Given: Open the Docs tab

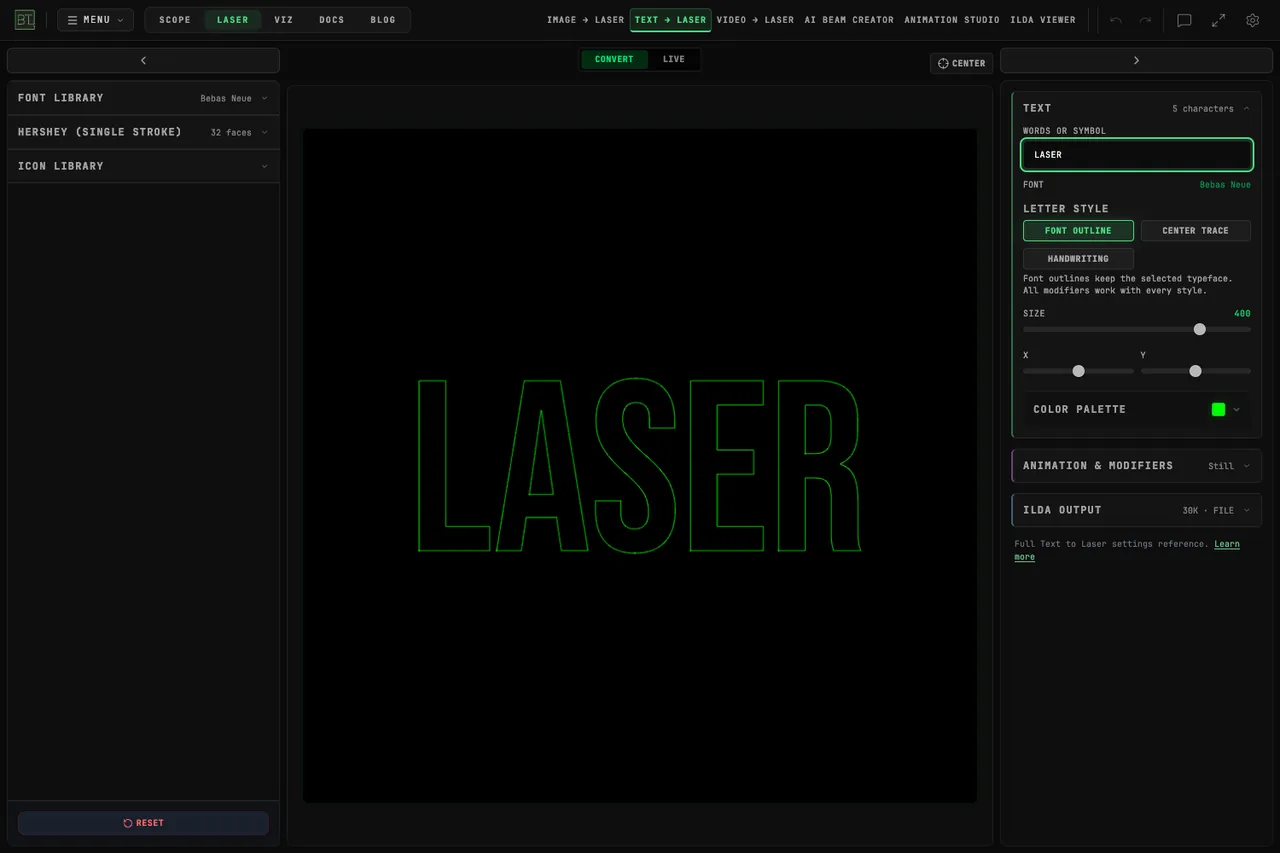Looking at the screenshot, I should coord(332,20).
